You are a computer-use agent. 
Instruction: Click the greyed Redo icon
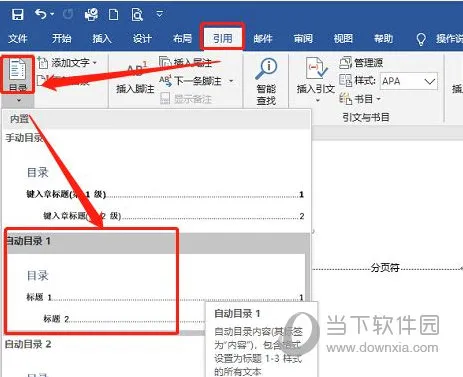pyautogui.click(x=68, y=14)
